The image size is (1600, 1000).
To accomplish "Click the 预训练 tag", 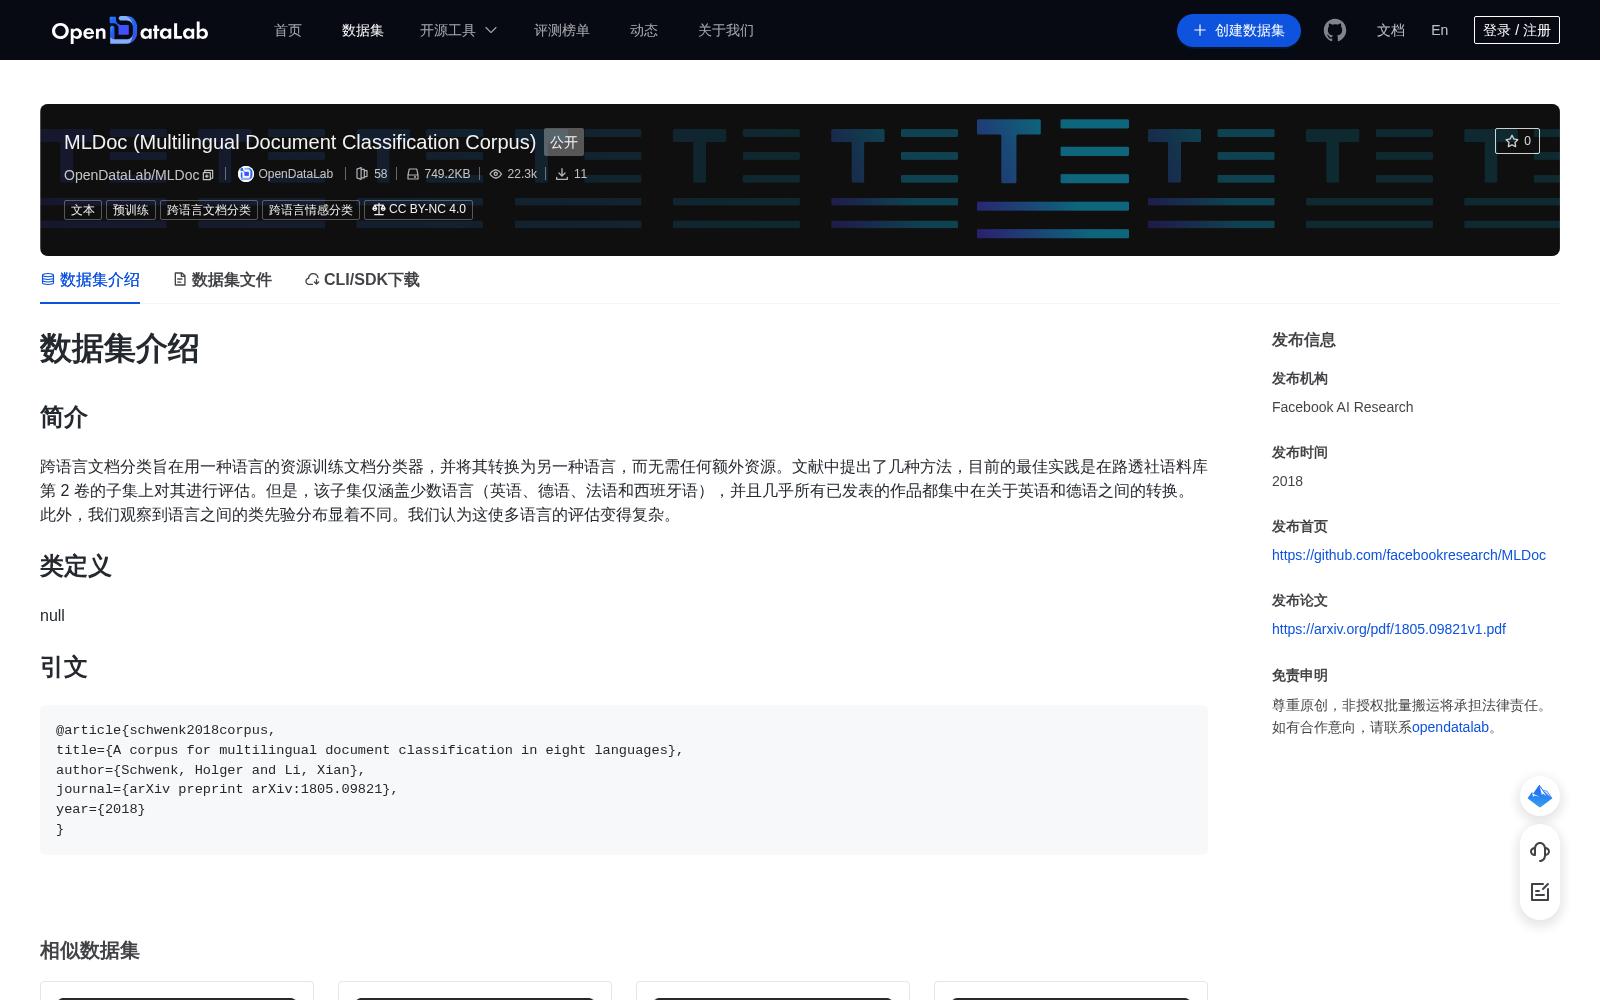I will coord(131,210).
